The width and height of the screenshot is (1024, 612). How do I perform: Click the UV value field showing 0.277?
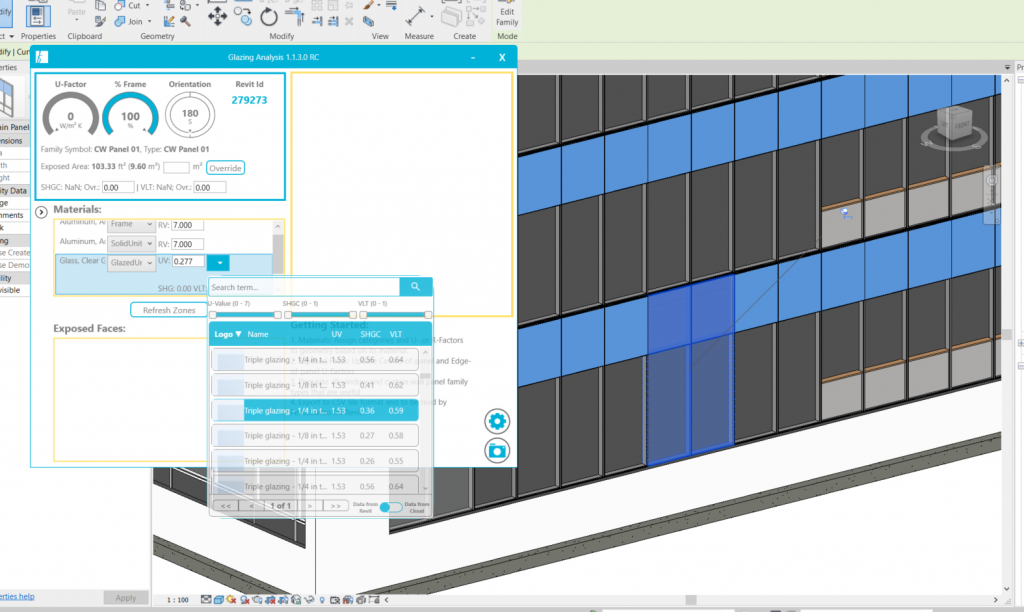click(188, 261)
